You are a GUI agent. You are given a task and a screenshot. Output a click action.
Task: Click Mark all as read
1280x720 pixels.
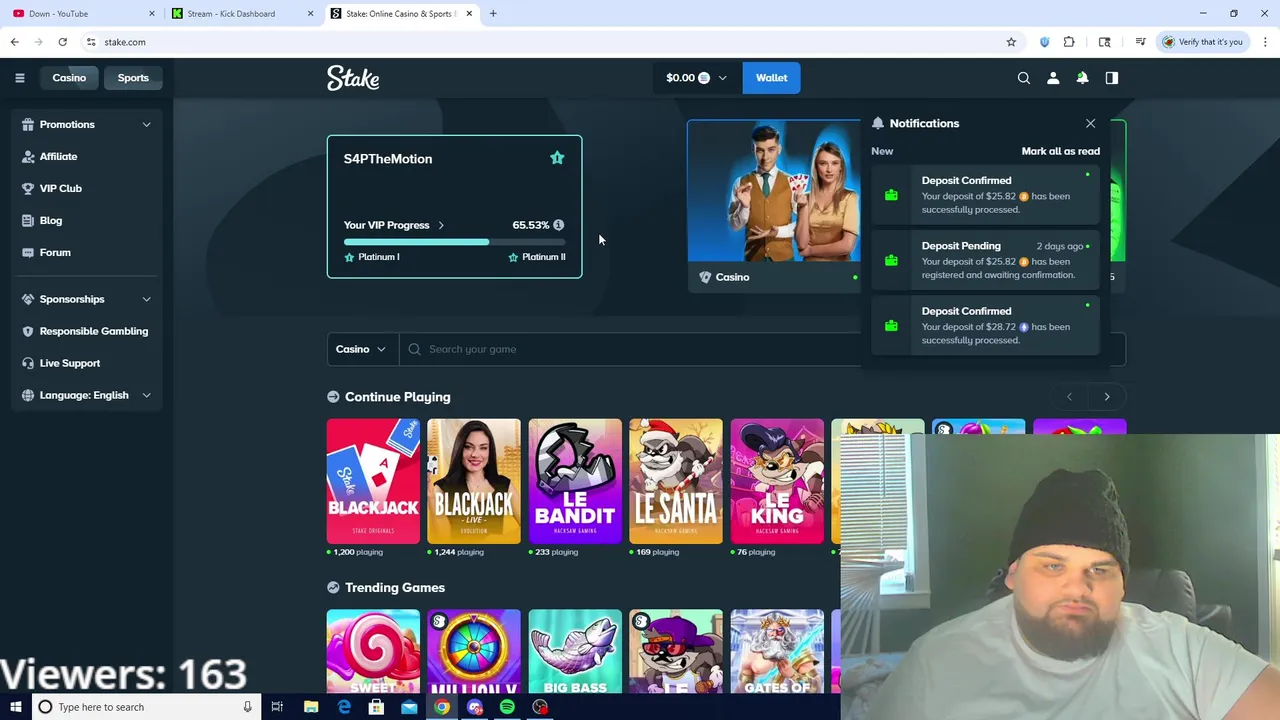click(x=1060, y=151)
